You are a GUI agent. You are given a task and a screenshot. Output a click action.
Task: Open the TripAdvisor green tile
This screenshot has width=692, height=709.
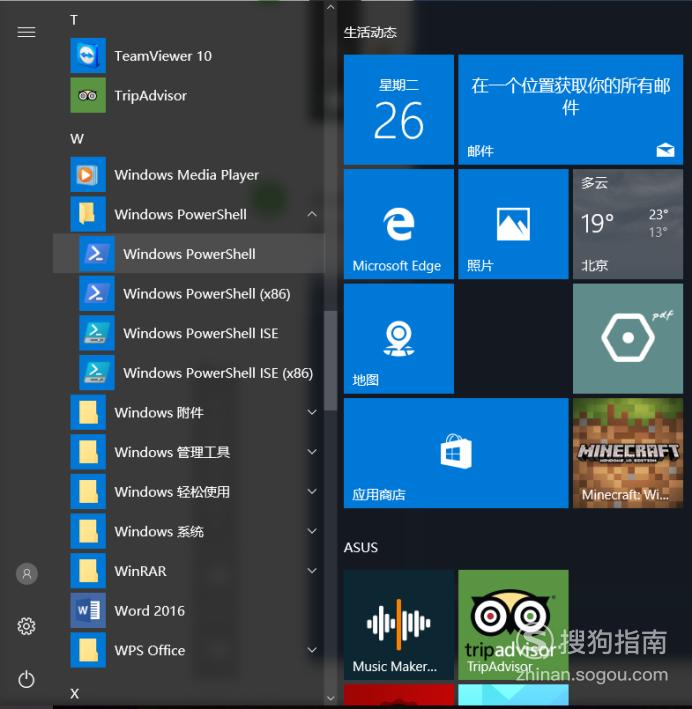point(513,625)
